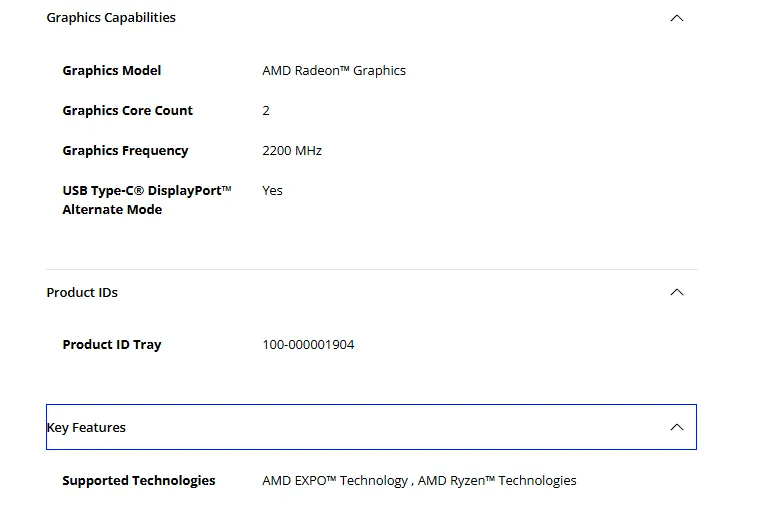Image resolution: width=769 pixels, height=531 pixels.
Task: Collapse Graphics Capabilities using its chevron arrow
Action: [x=677, y=18]
